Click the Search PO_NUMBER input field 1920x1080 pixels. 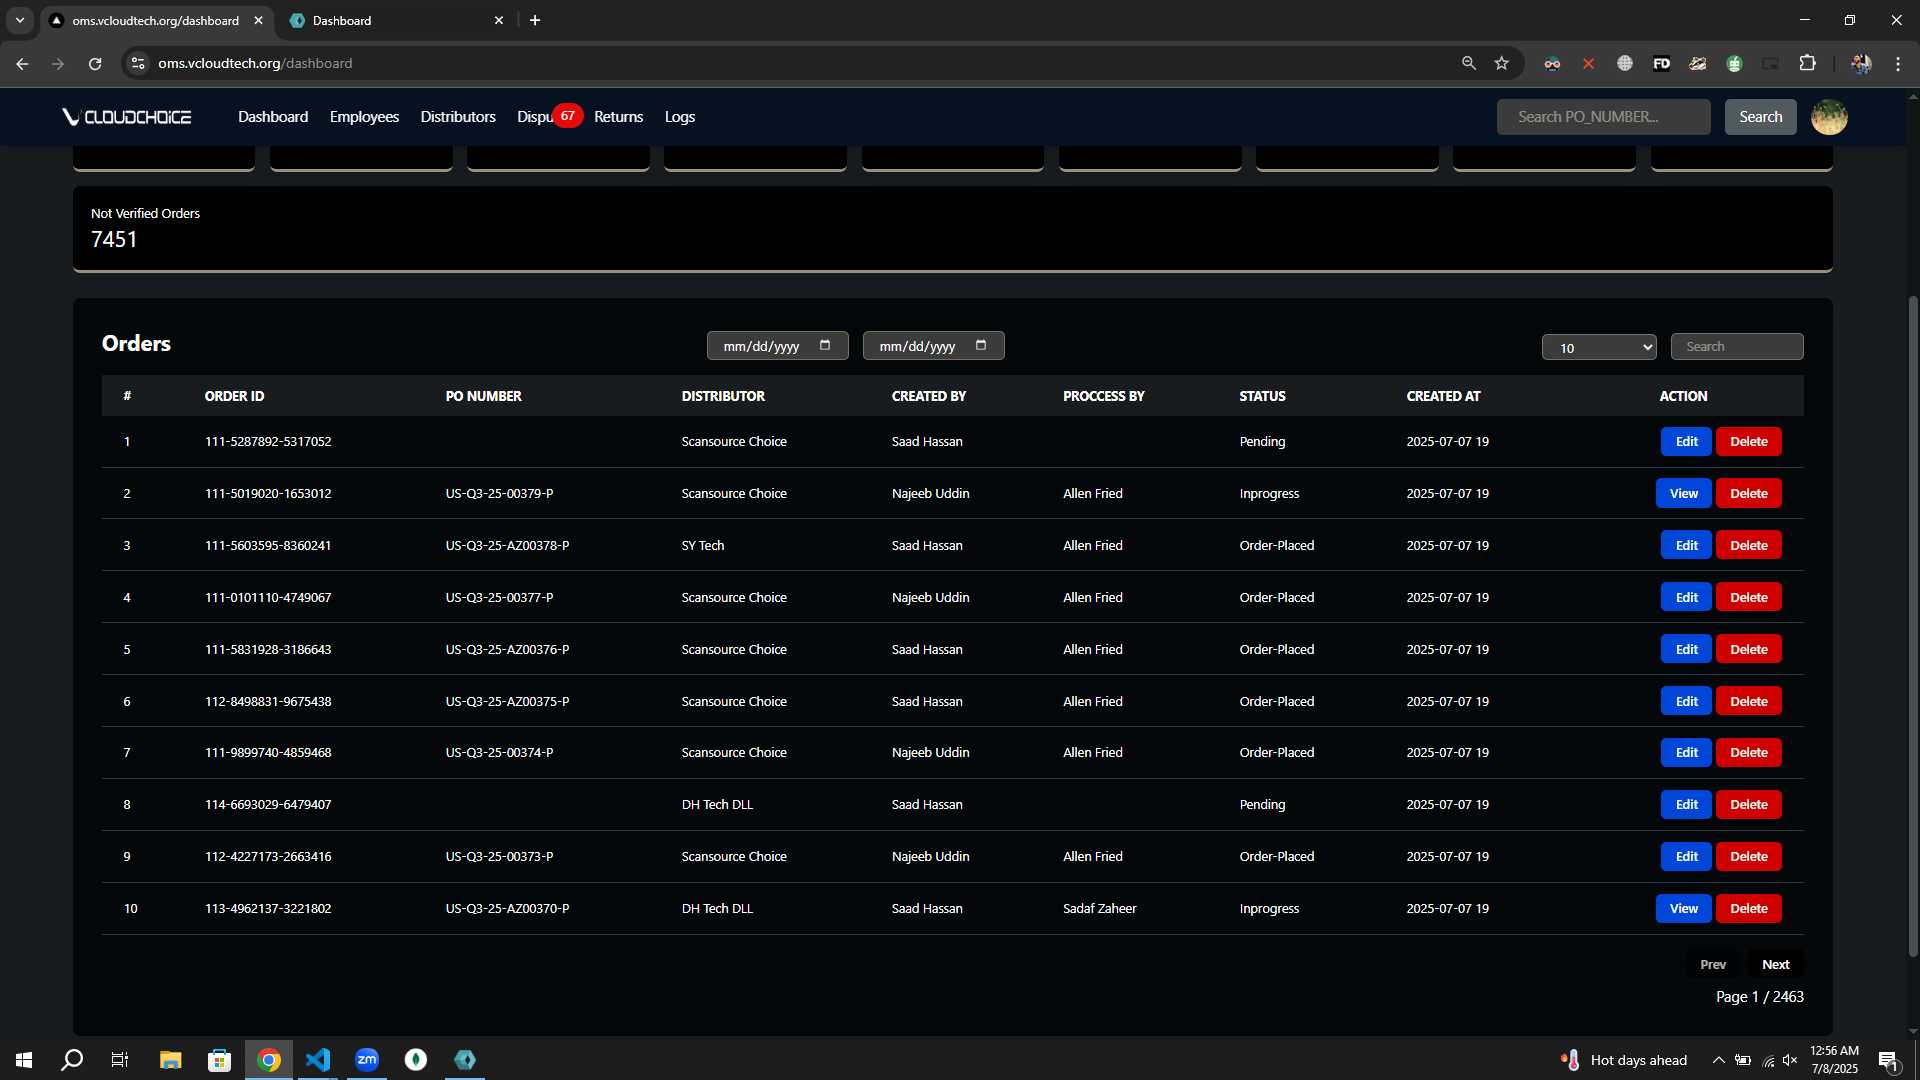[x=1603, y=117]
